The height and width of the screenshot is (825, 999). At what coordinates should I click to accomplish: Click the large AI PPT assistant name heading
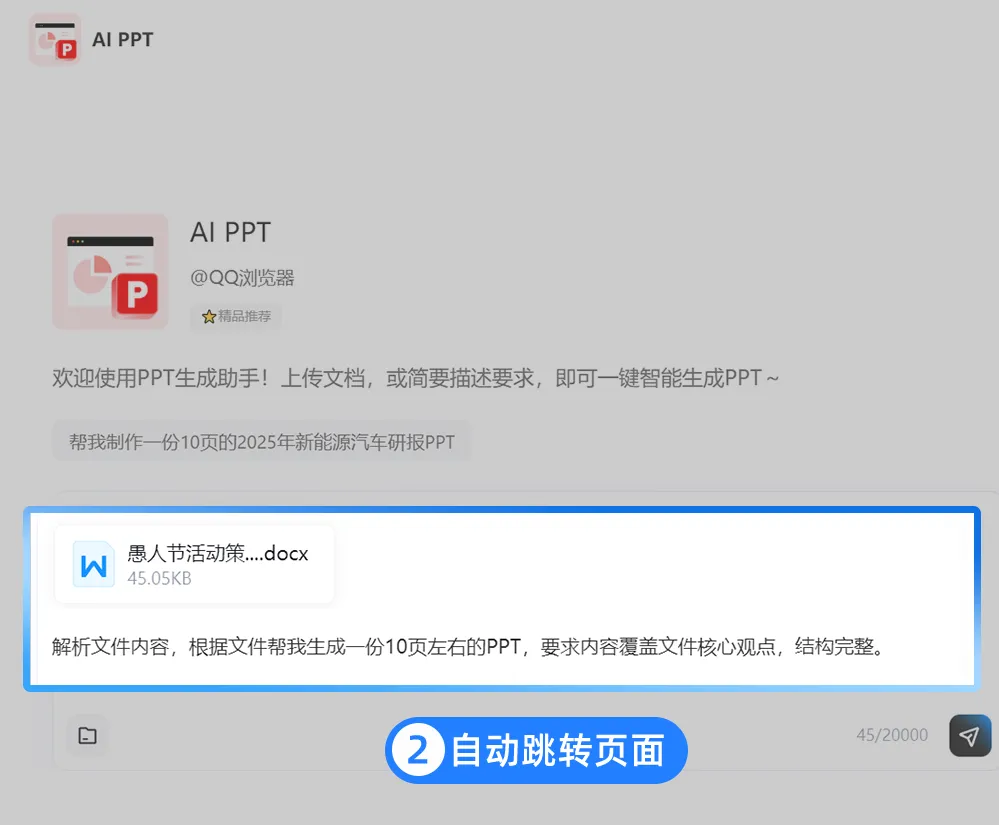coord(231,233)
